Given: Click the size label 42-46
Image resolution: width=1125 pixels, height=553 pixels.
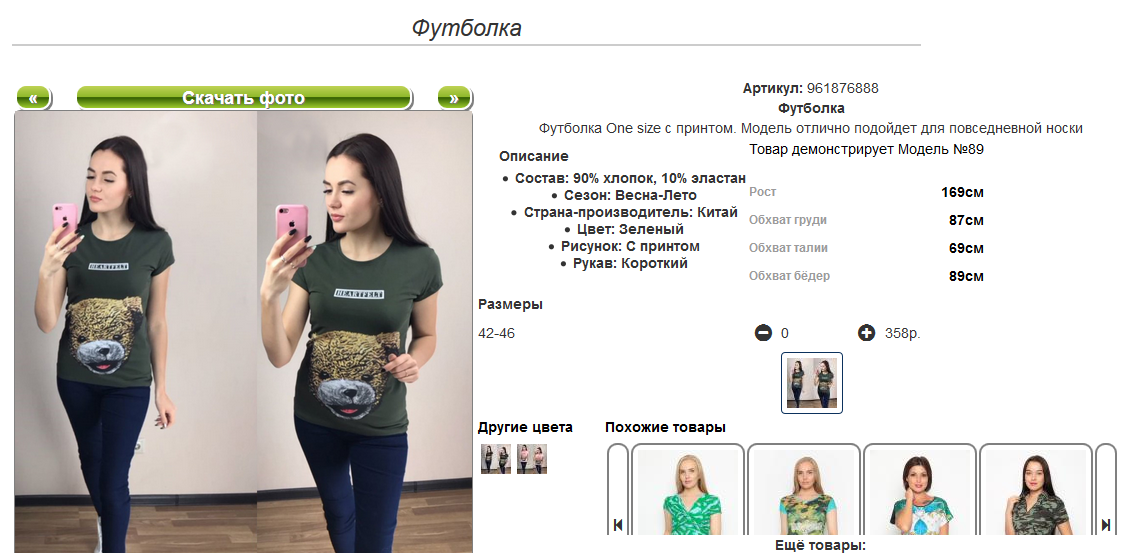Looking at the screenshot, I should point(496,334).
